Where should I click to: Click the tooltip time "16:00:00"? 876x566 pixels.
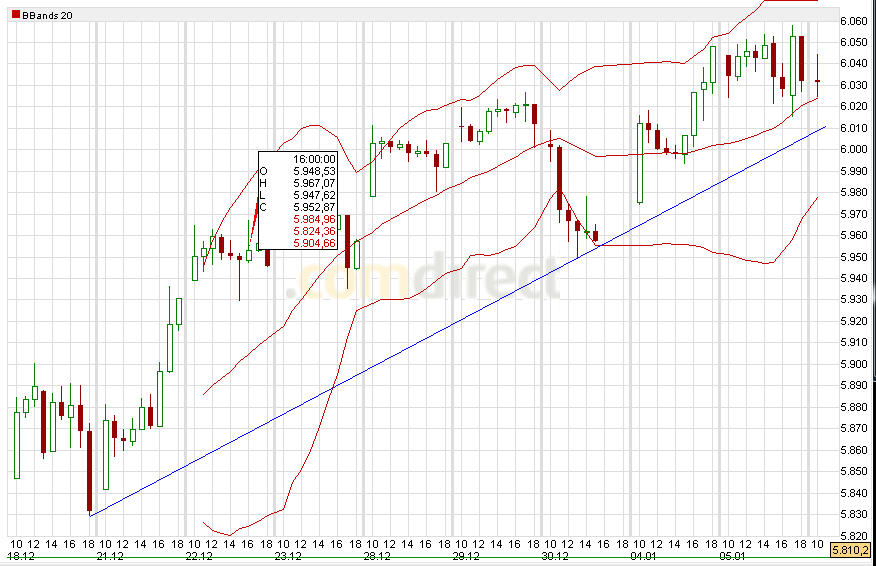tap(315, 159)
